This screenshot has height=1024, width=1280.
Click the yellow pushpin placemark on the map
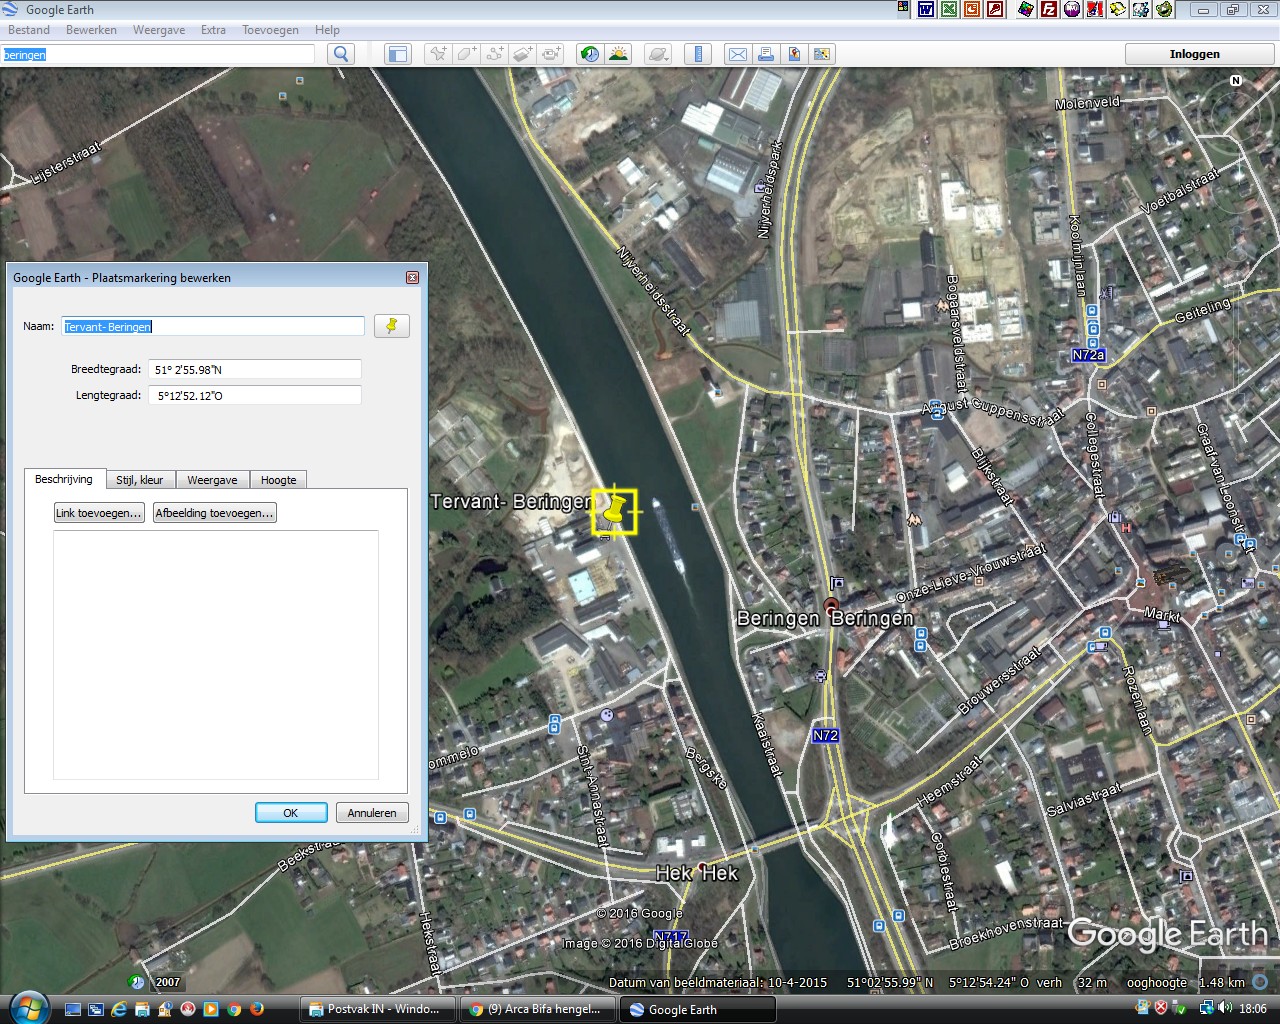616,511
